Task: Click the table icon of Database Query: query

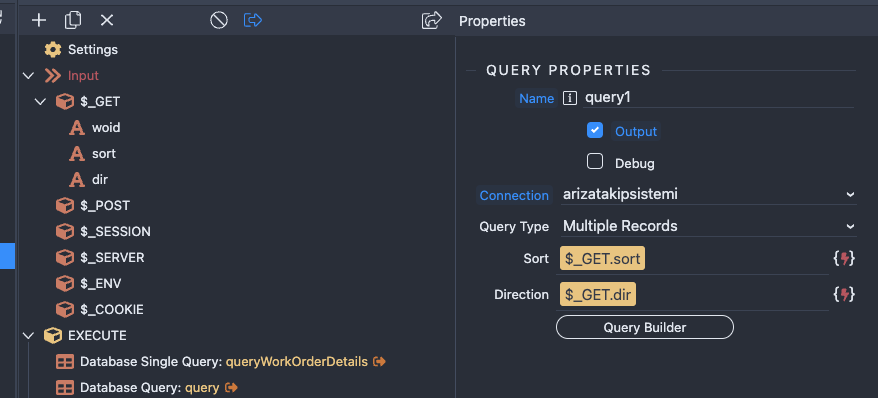Action: point(65,387)
